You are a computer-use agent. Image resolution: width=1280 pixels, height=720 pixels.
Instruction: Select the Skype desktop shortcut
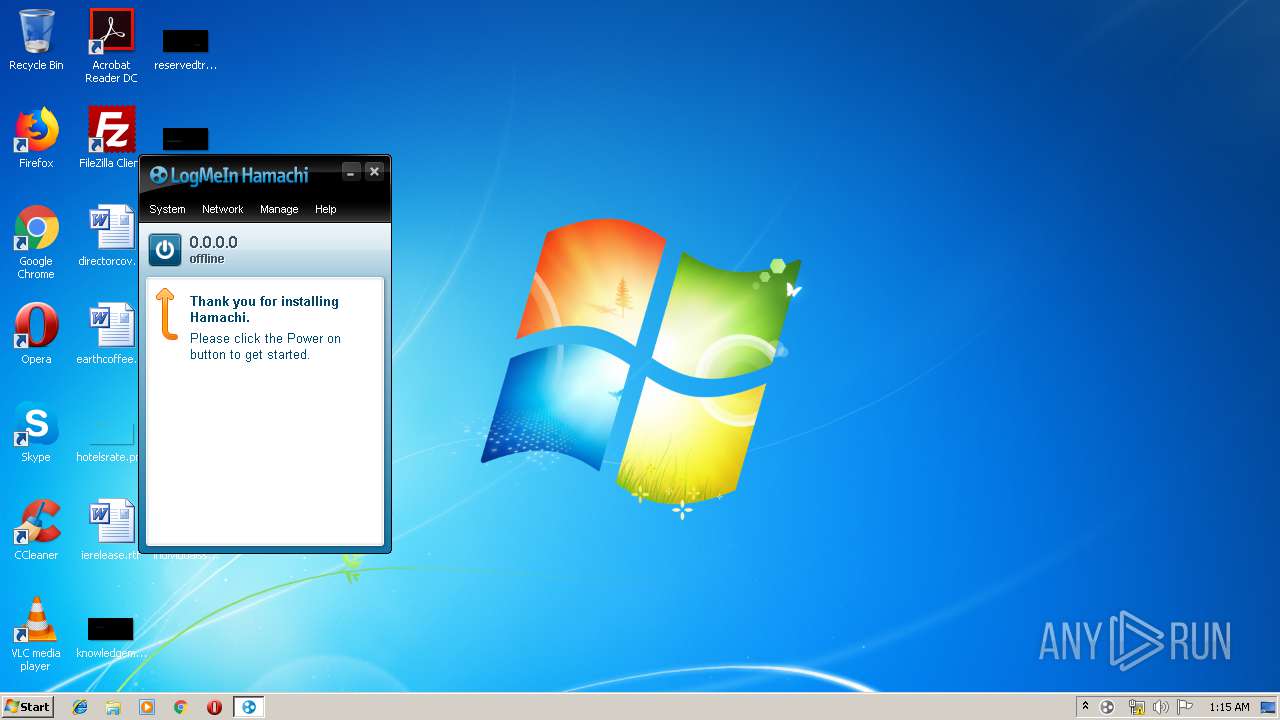(x=36, y=432)
